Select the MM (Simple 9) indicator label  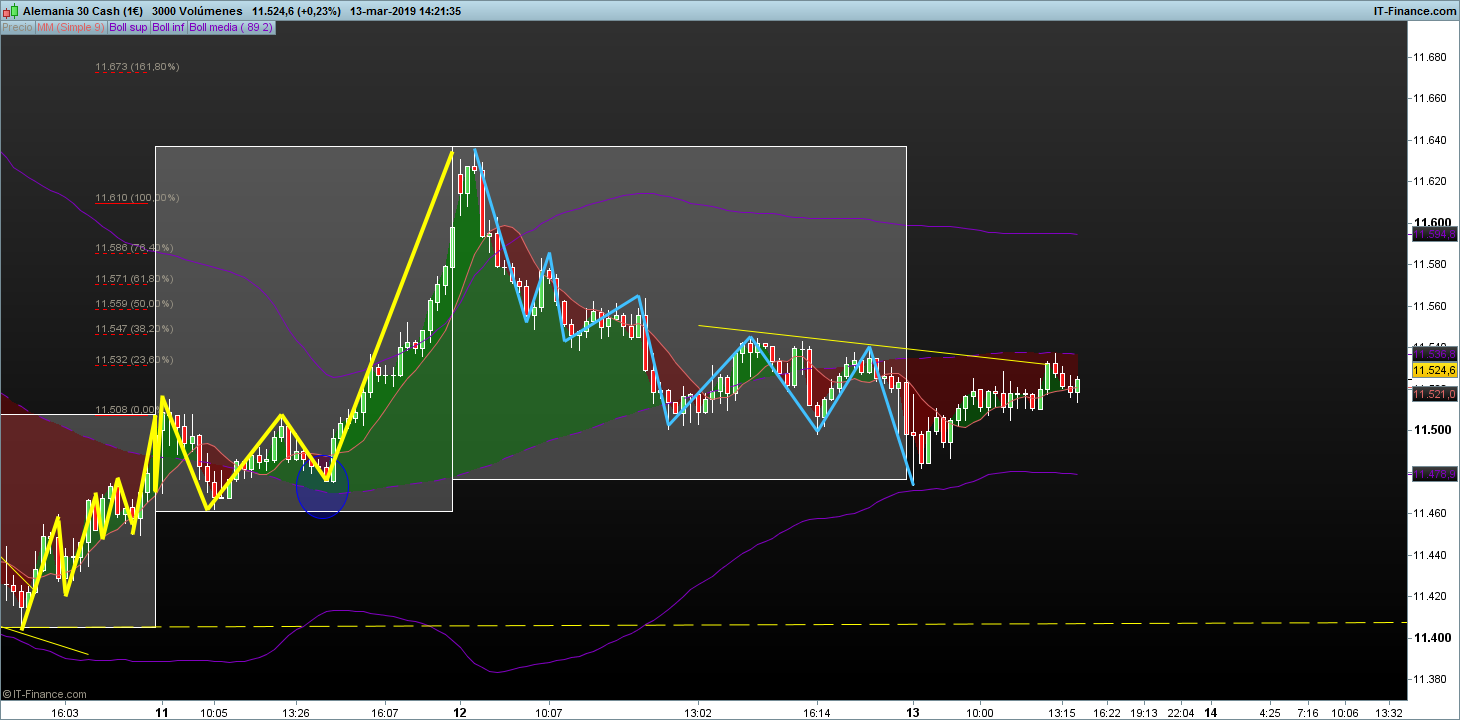pos(70,28)
